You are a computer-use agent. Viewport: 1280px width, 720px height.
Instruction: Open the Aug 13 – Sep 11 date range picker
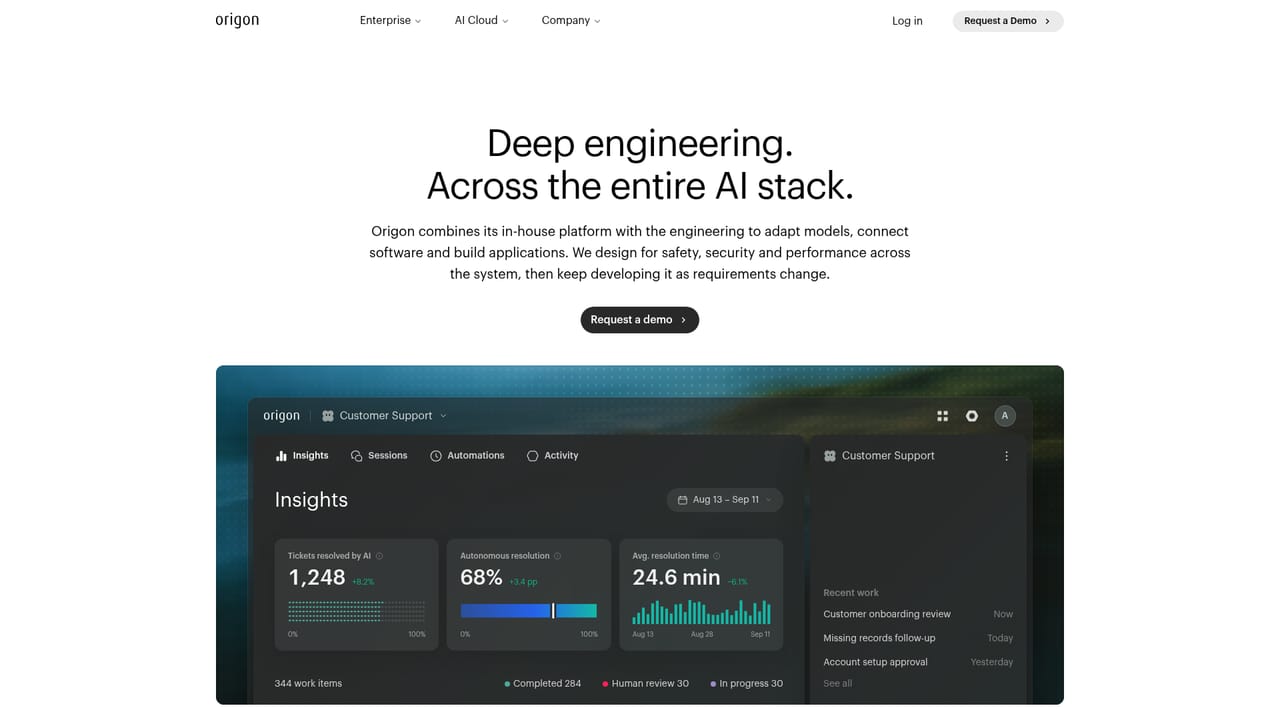pyautogui.click(x=725, y=500)
